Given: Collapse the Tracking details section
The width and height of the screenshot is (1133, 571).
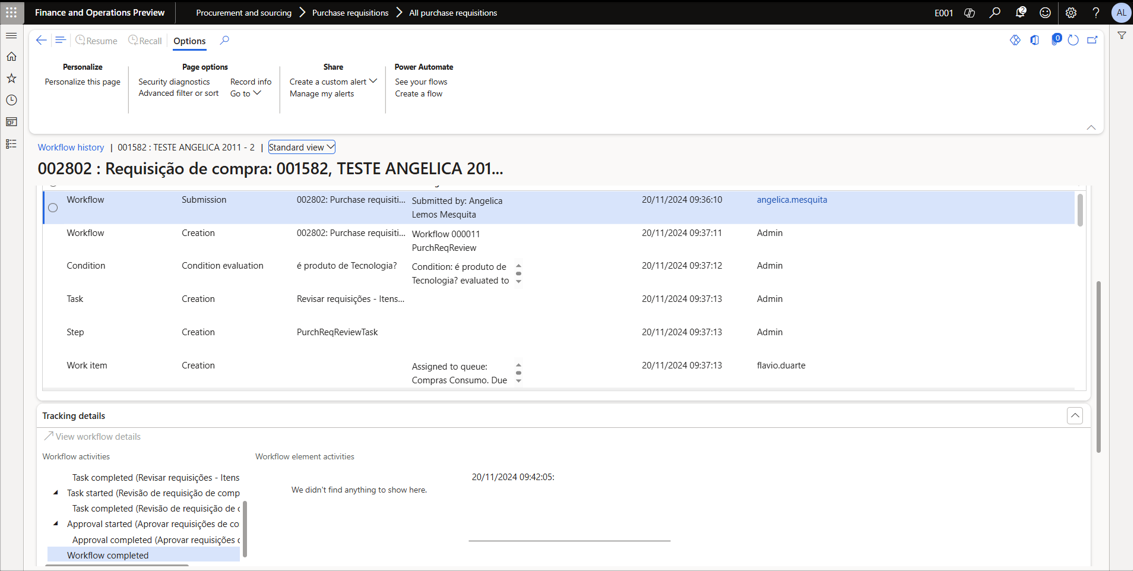Looking at the screenshot, I should click(1075, 416).
